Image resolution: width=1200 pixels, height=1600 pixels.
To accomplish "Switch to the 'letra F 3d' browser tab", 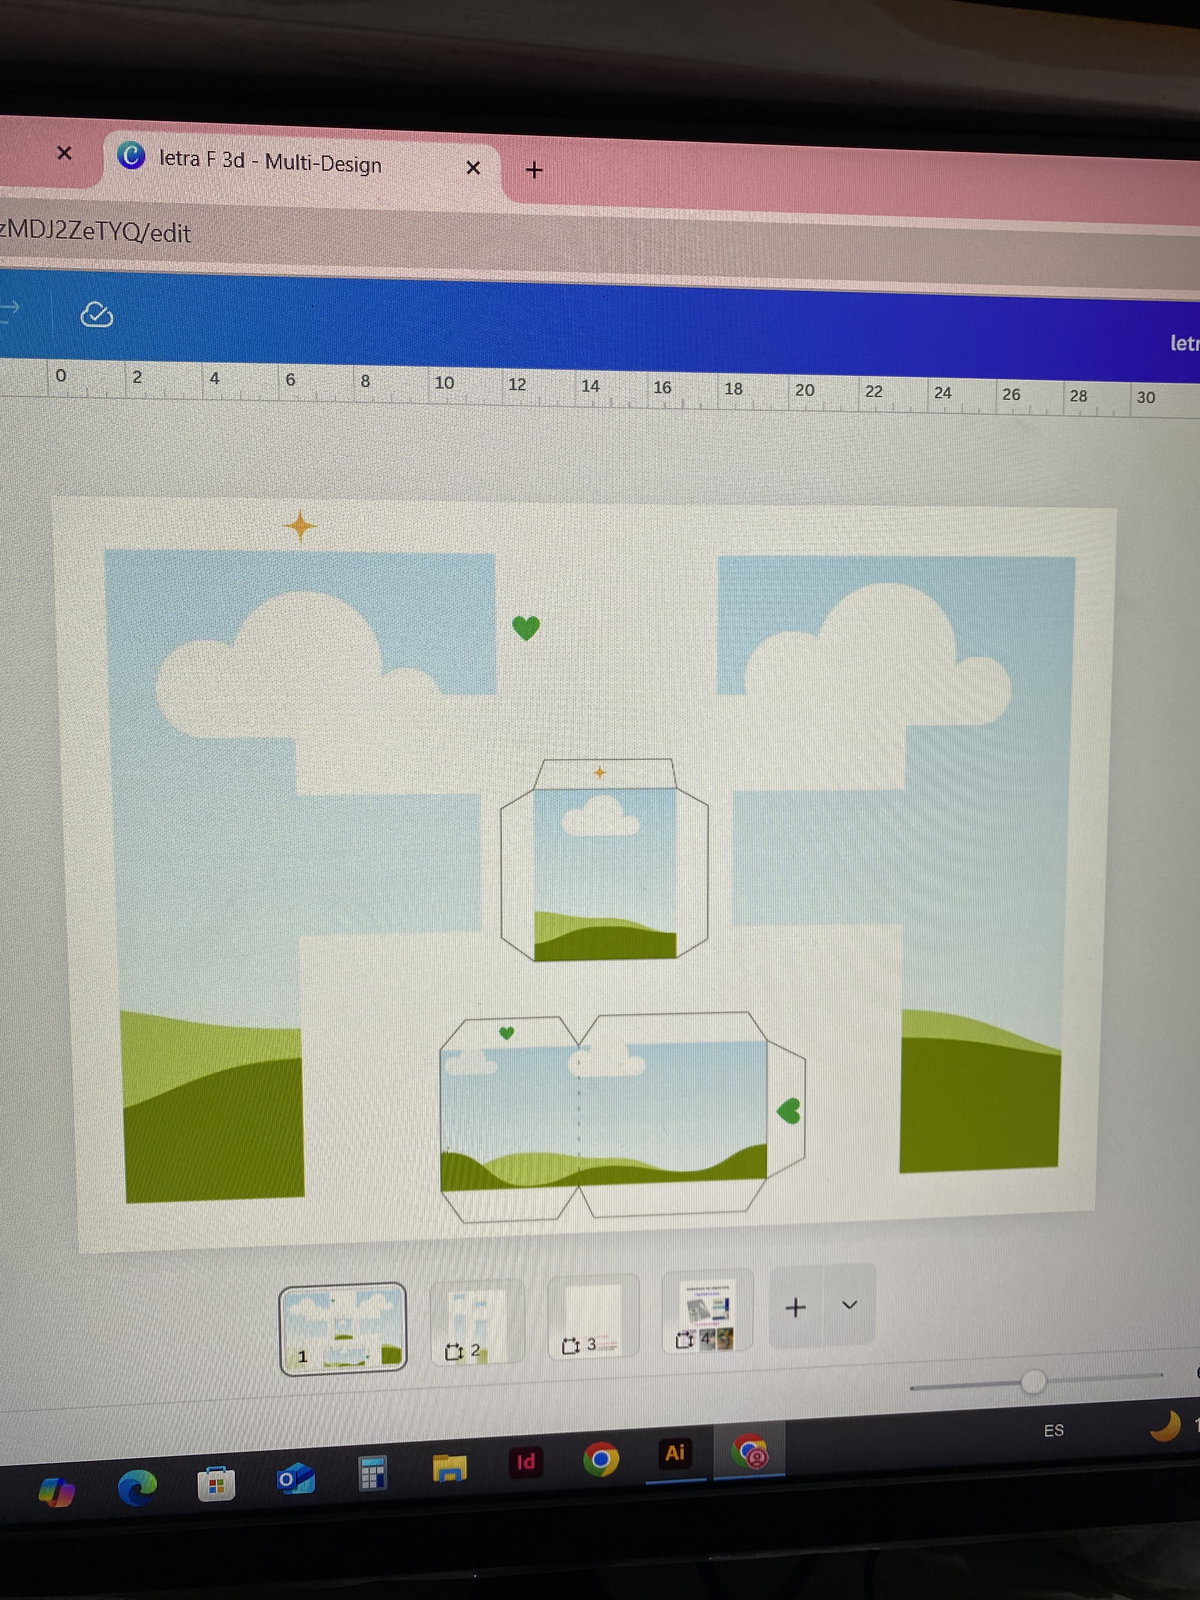I will tap(270, 162).
